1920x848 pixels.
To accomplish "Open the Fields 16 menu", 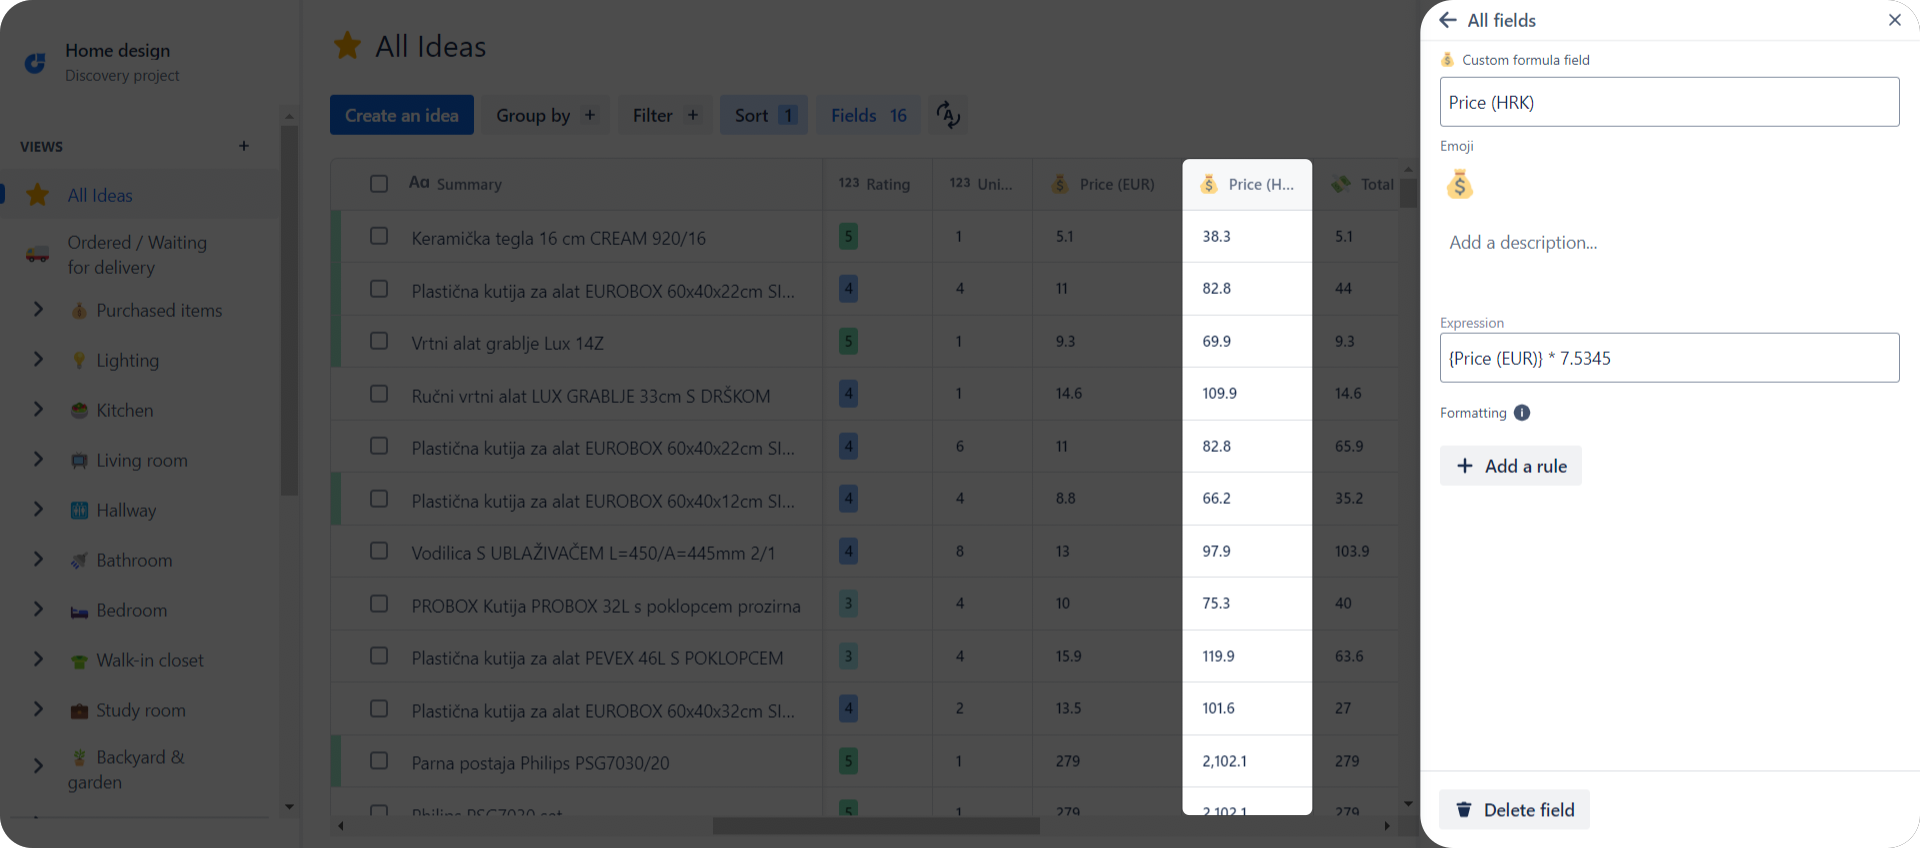I will [869, 115].
